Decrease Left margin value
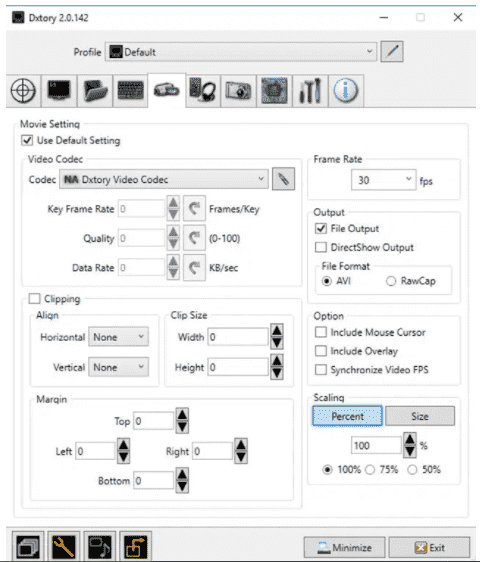Viewport: 480px width, 562px height. 123,457
